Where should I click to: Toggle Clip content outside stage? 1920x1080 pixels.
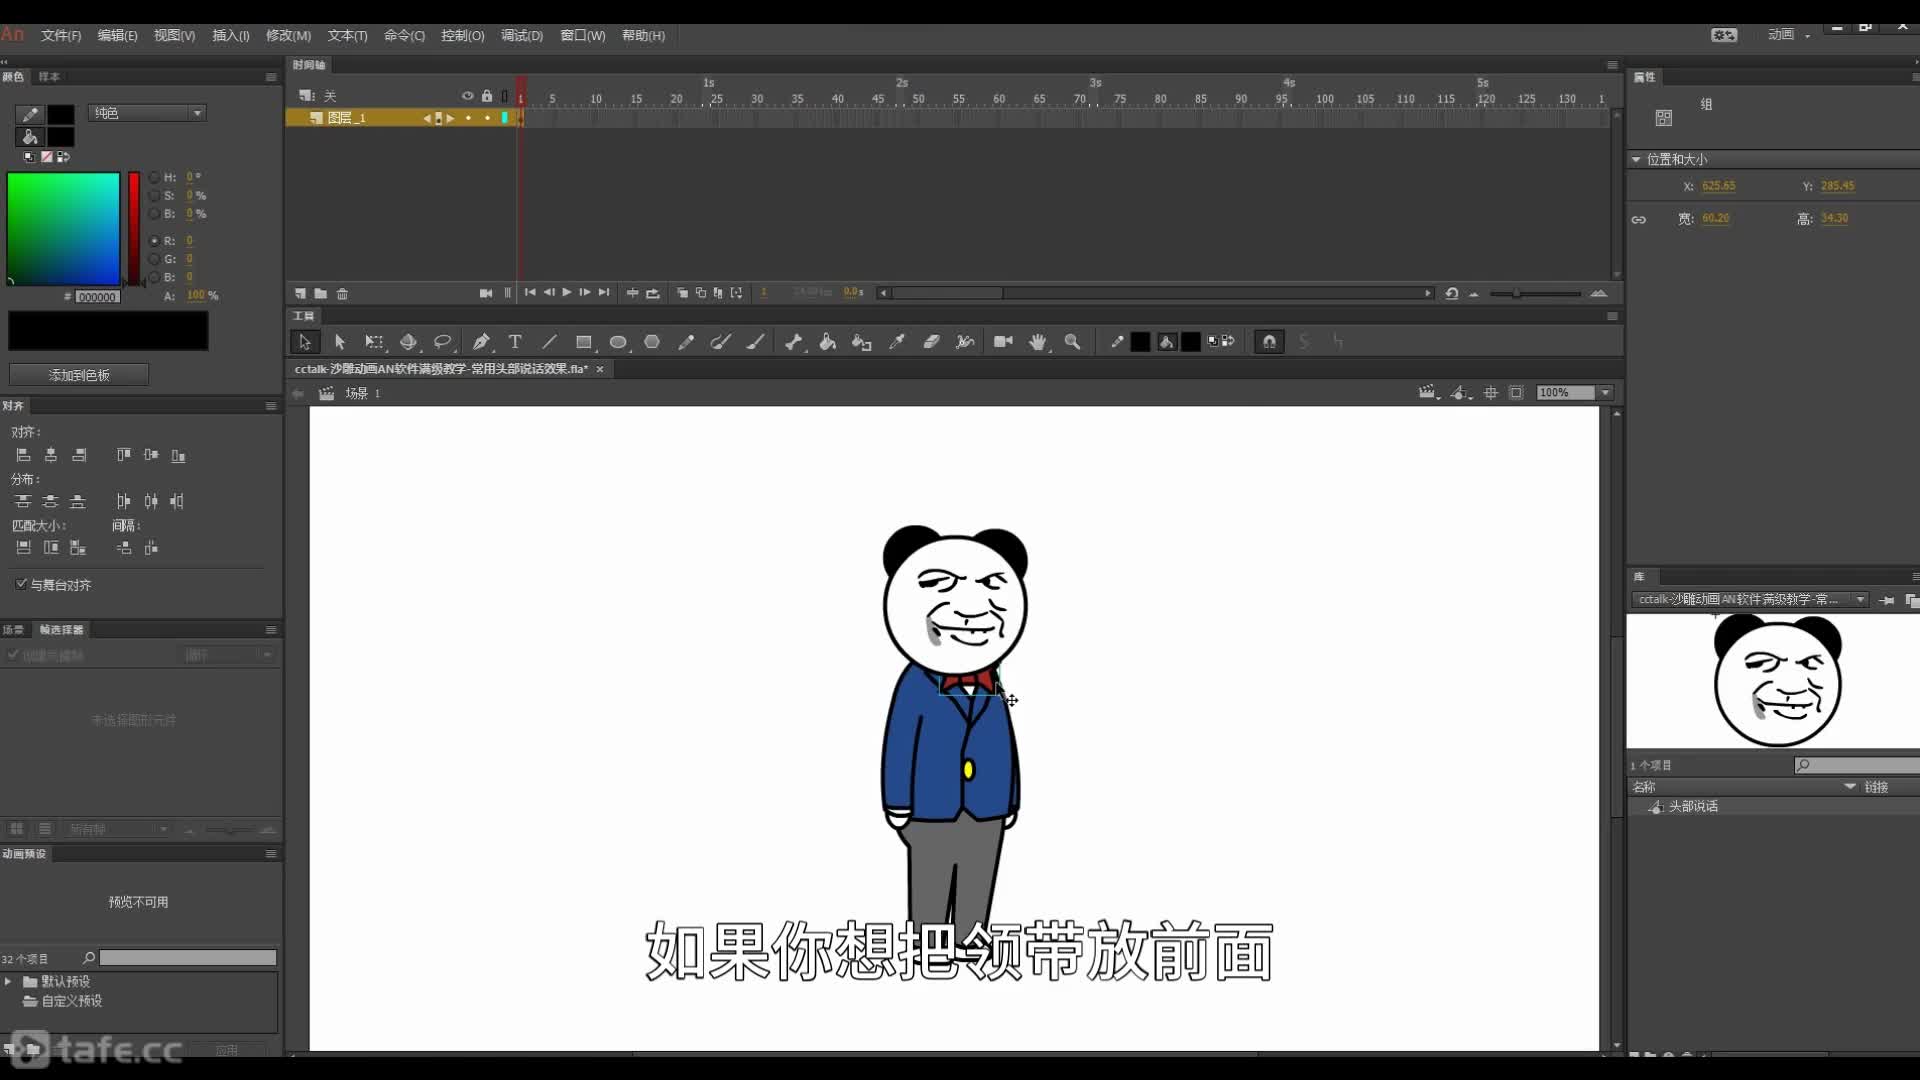pyautogui.click(x=1516, y=393)
